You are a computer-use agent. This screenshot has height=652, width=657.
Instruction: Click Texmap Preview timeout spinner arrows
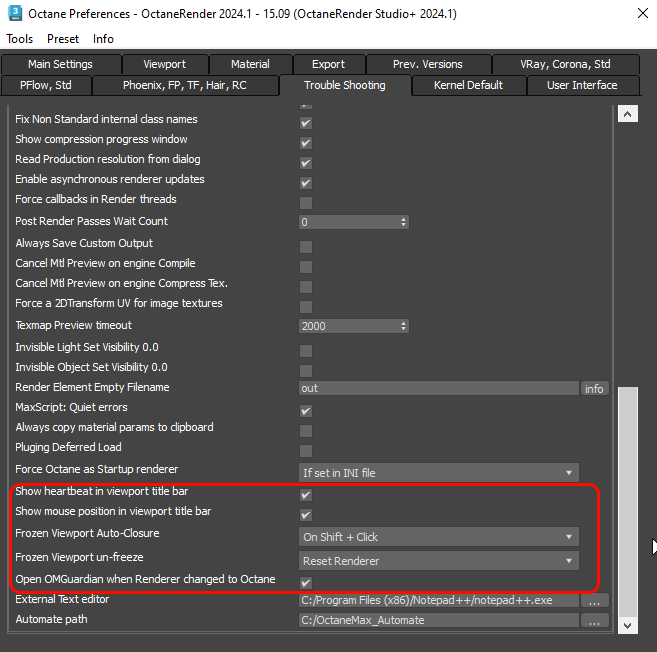coord(404,326)
